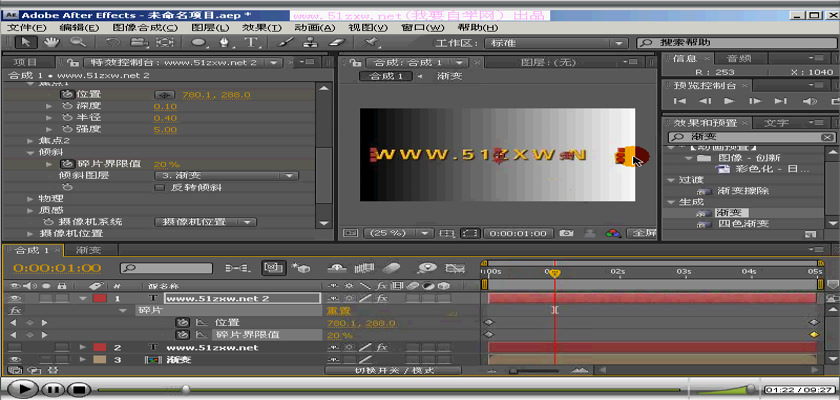
Task: Toggle stopwatch for 碎片界限值 in effect controls
Action: 67,164
